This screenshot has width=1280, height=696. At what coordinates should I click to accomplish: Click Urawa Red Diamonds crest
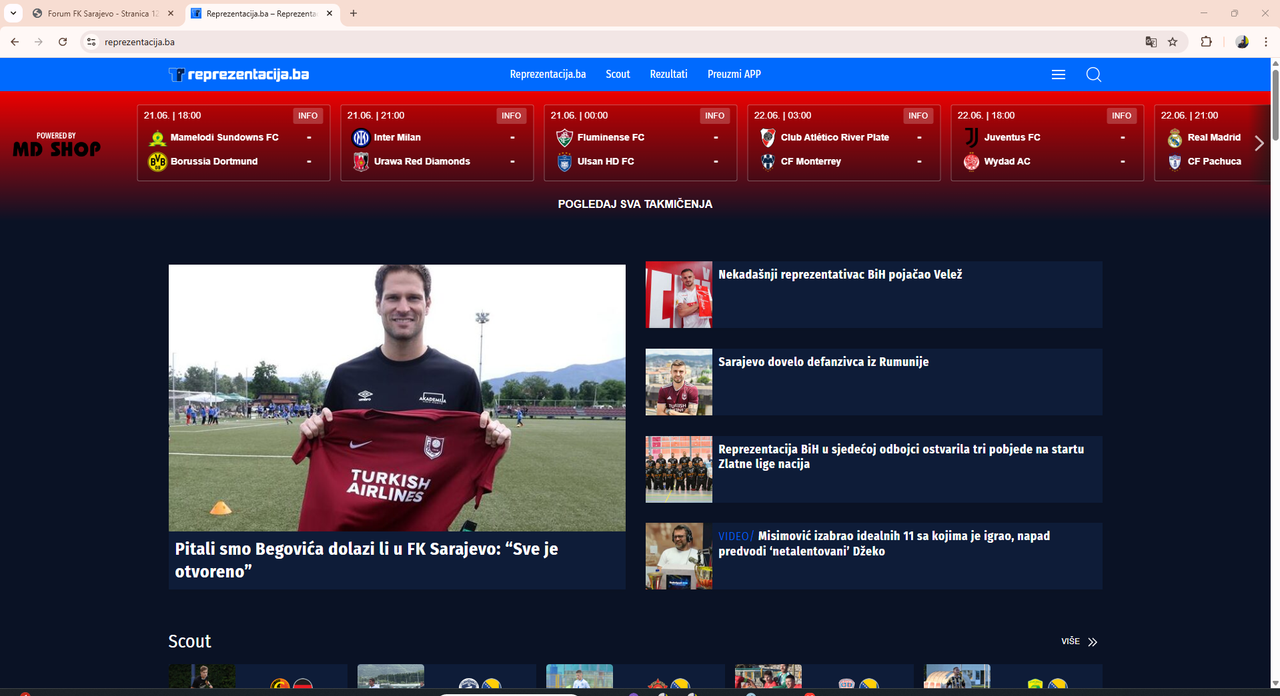tap(361, 162)
